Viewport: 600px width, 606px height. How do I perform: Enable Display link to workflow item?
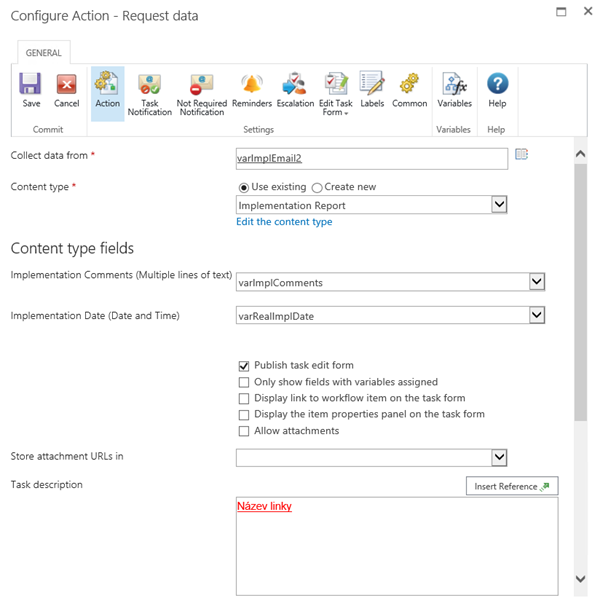pyautogui.click(x=244, y=398)
